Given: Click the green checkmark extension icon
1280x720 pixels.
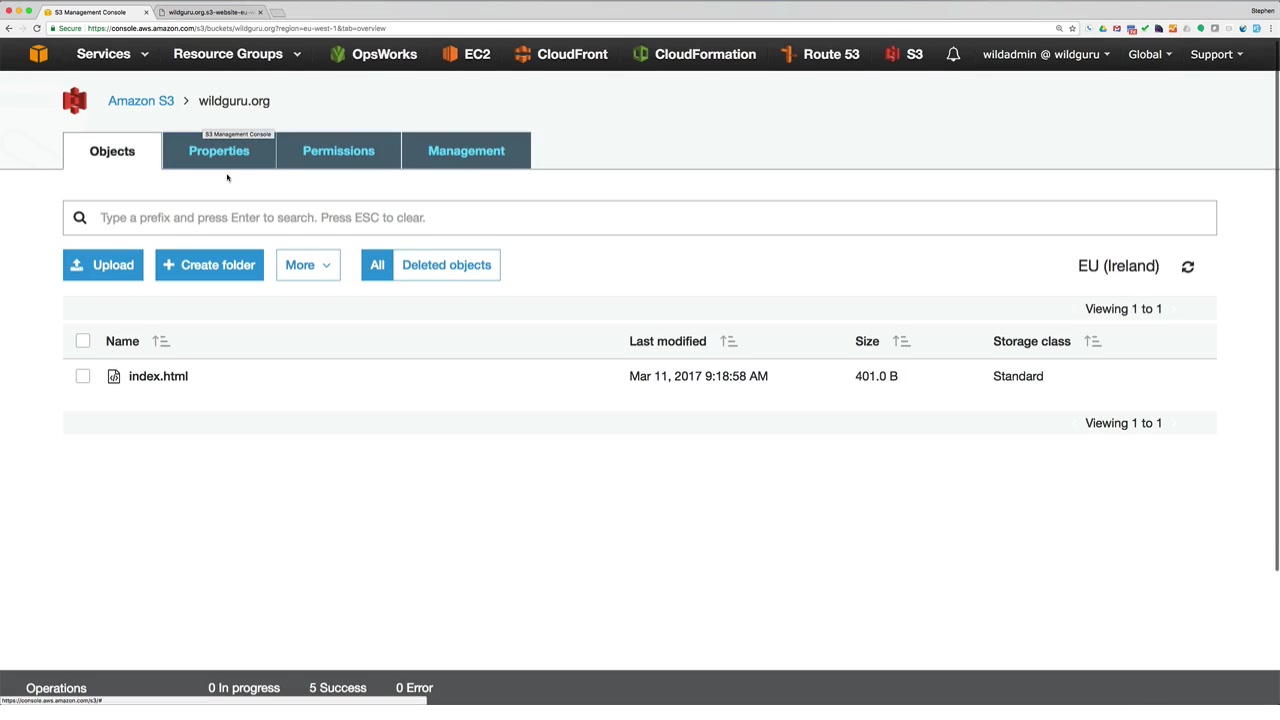Looking at the screenshot, I should (1145, 28).
